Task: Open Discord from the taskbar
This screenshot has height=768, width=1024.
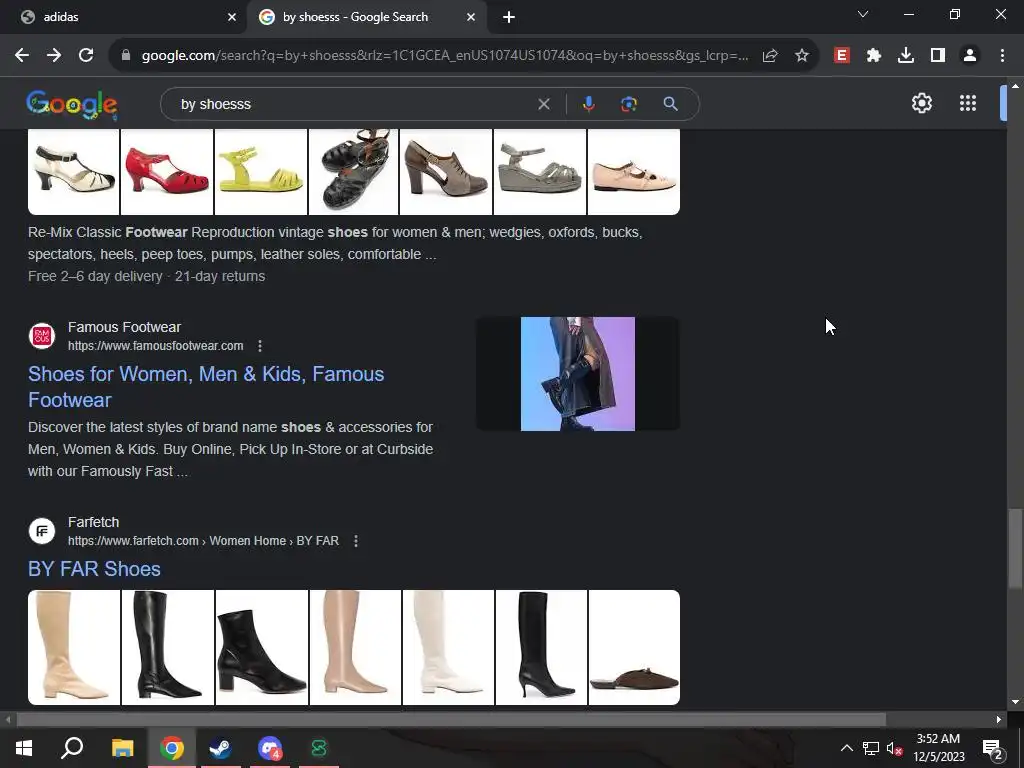Action: coord(269,748)
